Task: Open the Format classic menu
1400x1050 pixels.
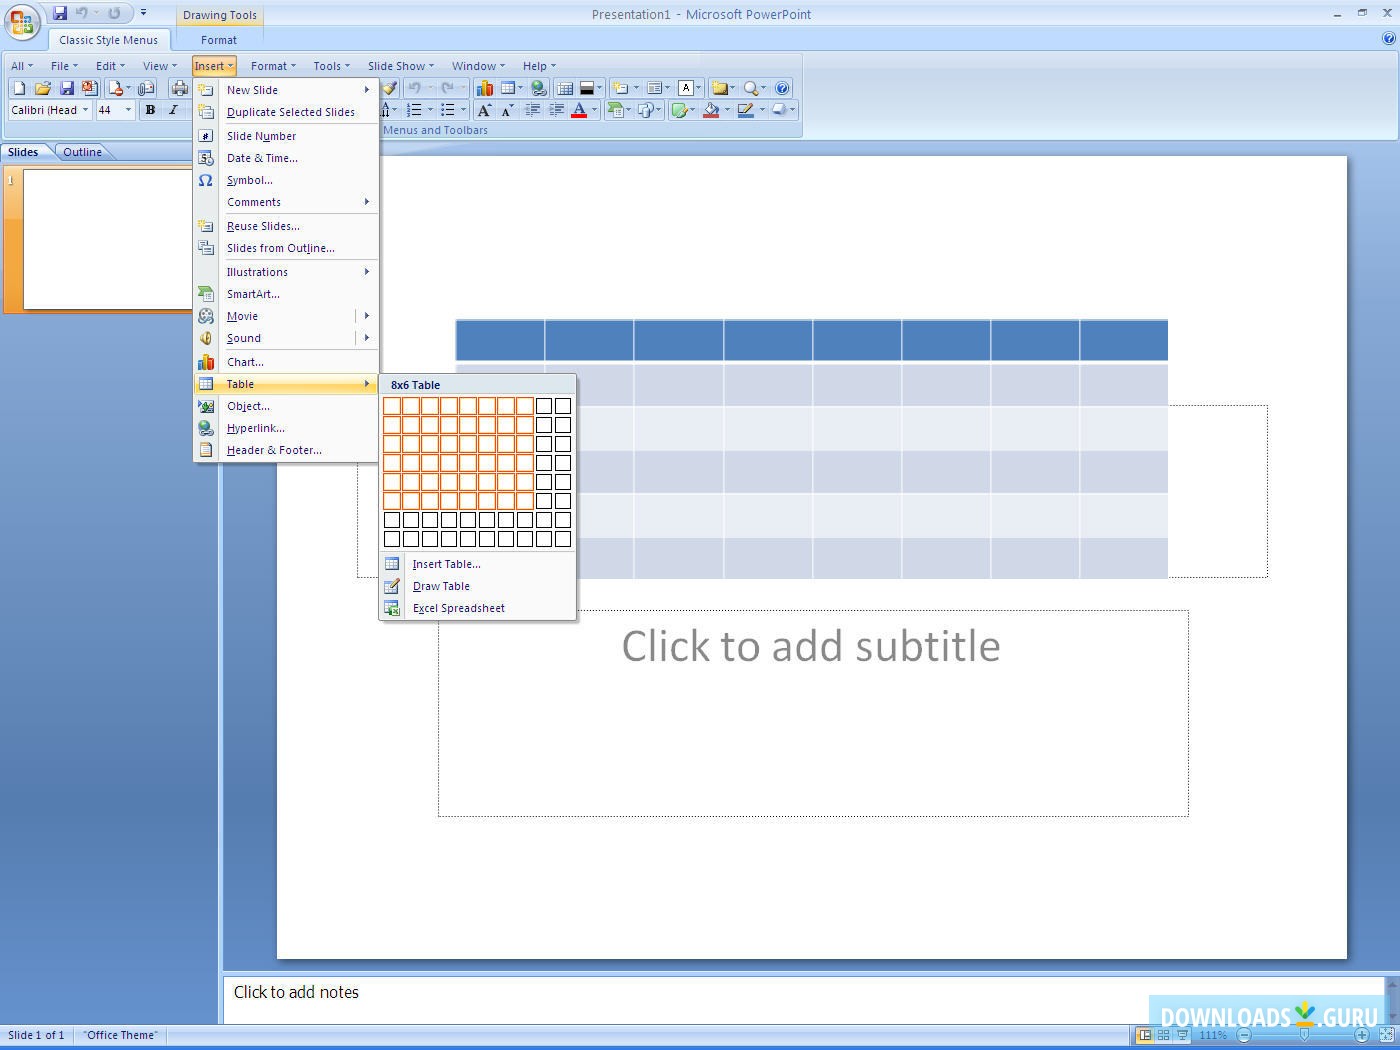Action: click(x=273, y=66)
